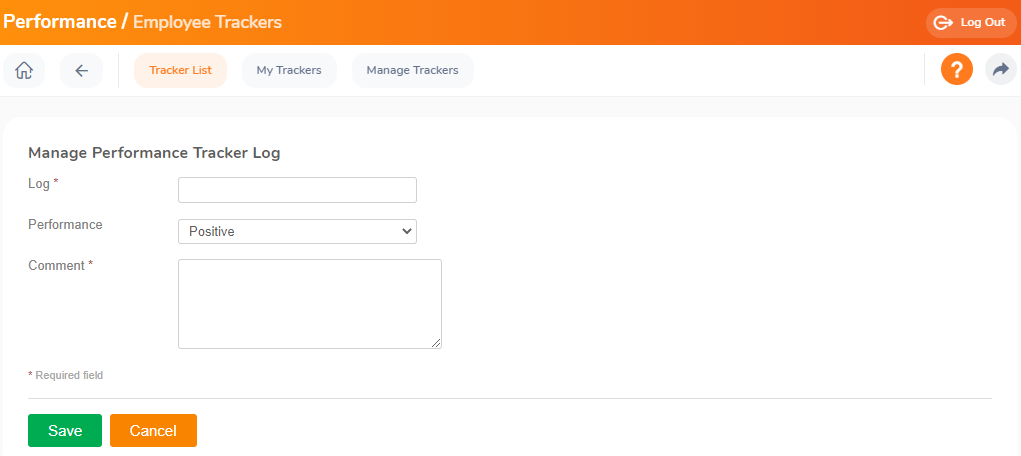This screenshot has width=1021, height=456.
Task: Click the Comment field label
Action: tap(57, 266)
